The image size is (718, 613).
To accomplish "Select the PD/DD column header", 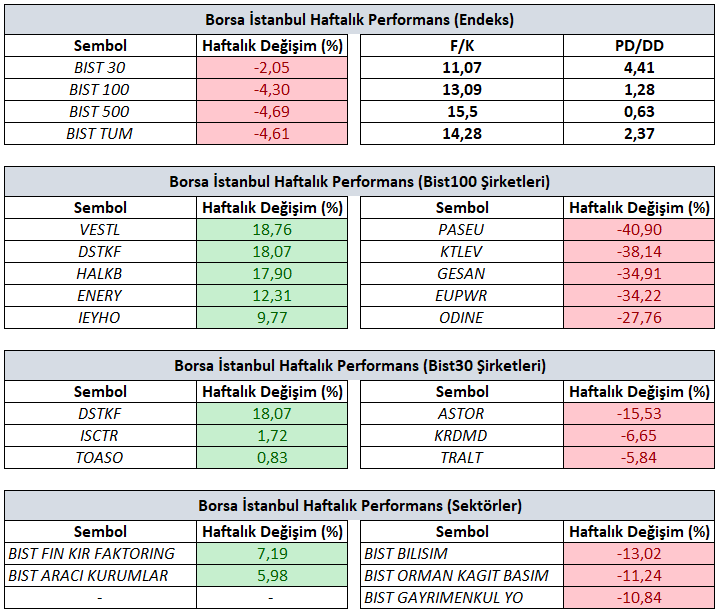I will [639, 46].
